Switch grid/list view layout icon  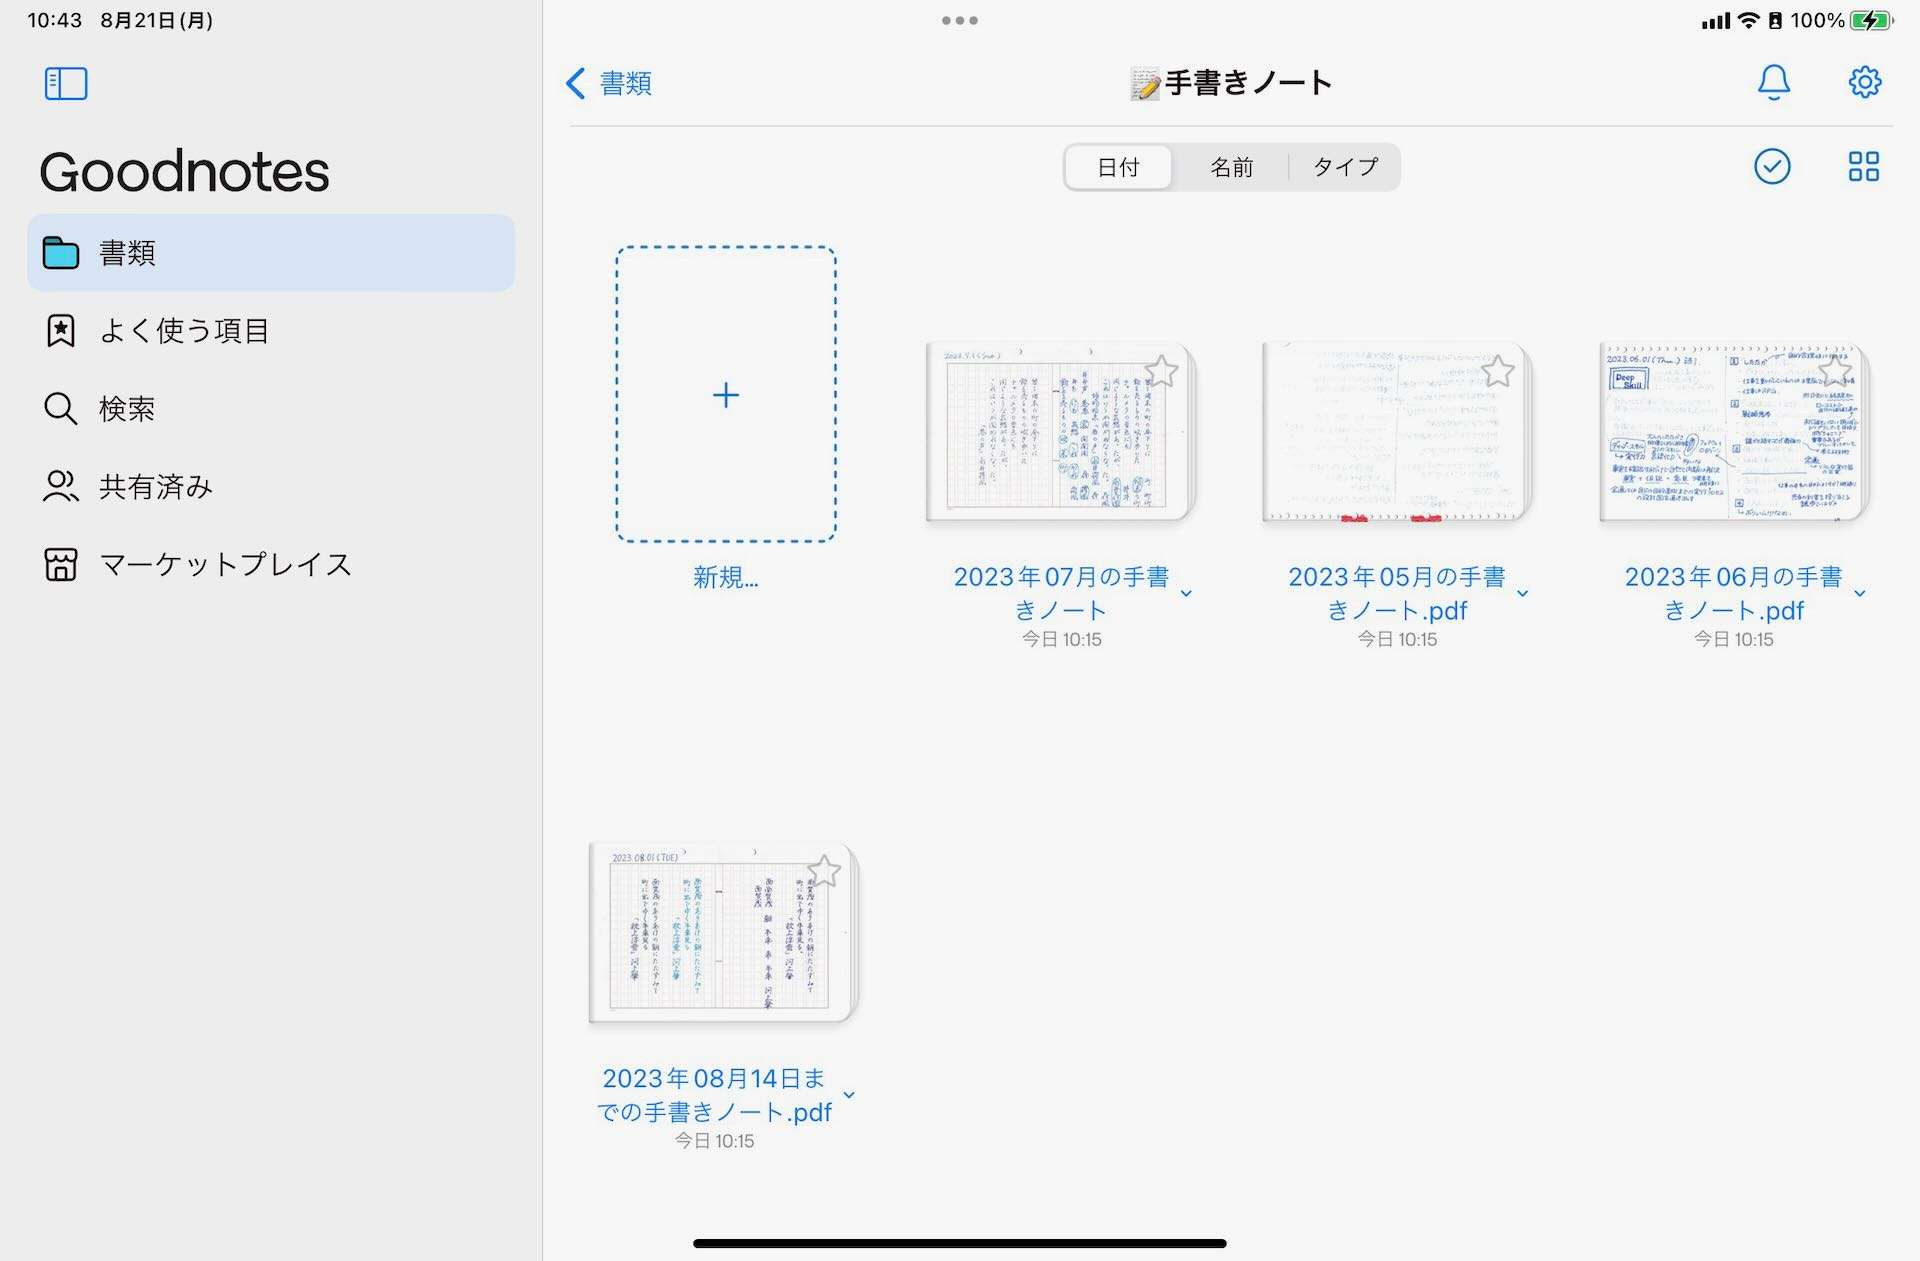coord(1863,166)
